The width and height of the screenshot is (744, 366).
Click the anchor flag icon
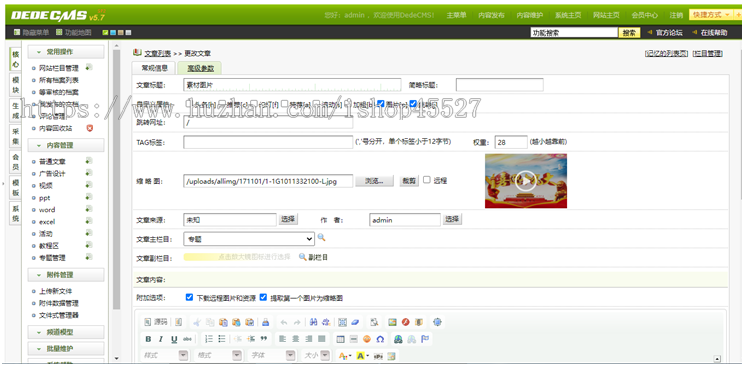[425, 339]
